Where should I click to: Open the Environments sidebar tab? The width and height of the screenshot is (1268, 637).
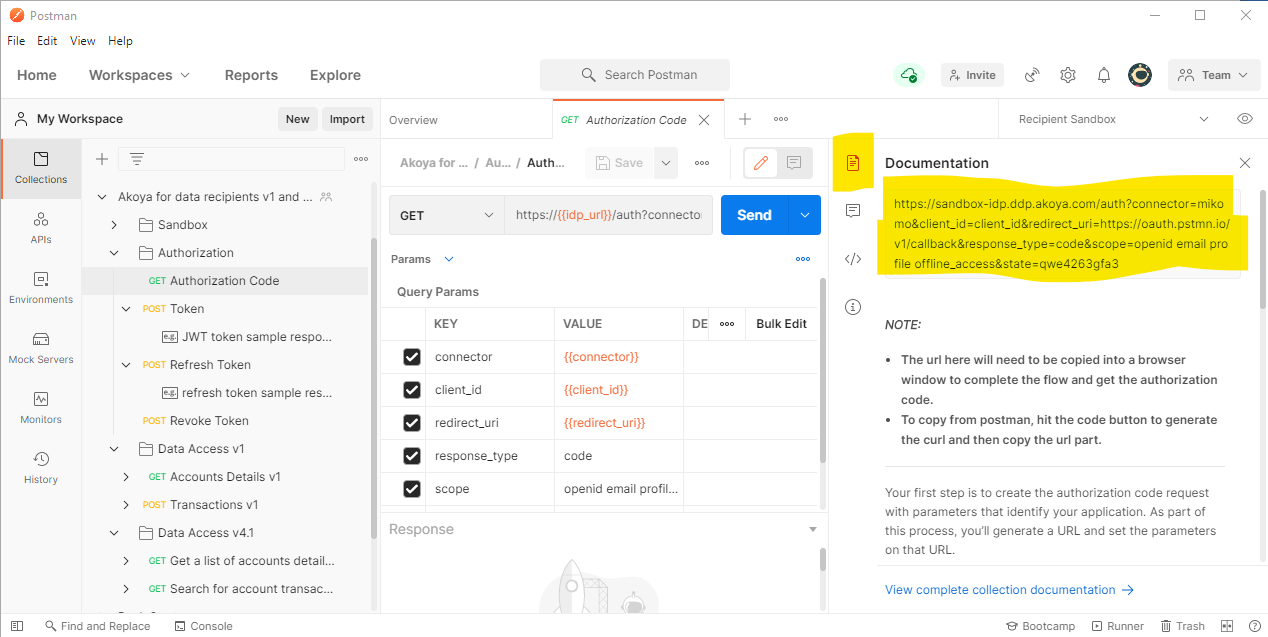click(x=41, y=288)
